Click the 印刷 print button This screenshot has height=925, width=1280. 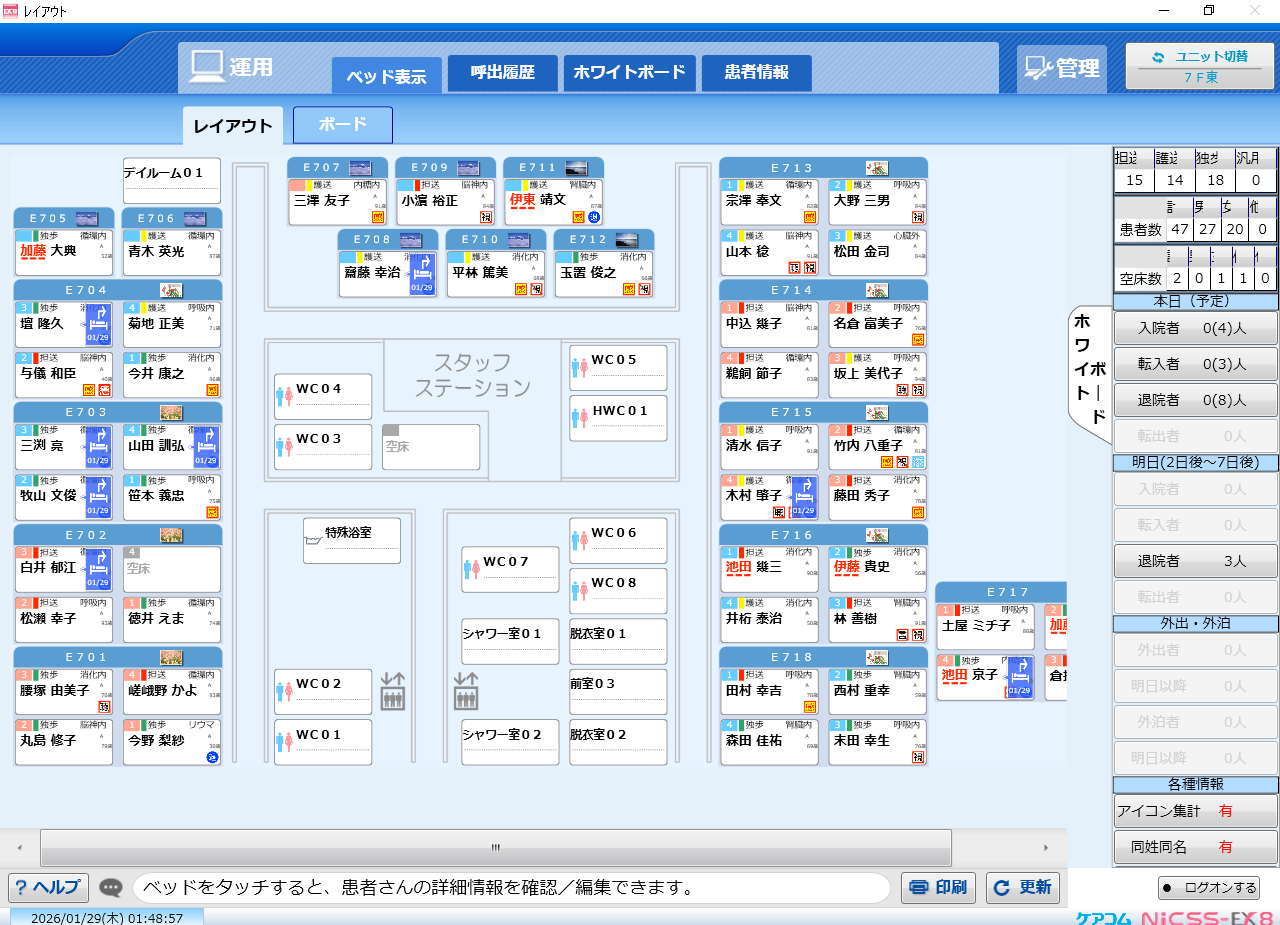pyautogui.click(x=938, y=887)
